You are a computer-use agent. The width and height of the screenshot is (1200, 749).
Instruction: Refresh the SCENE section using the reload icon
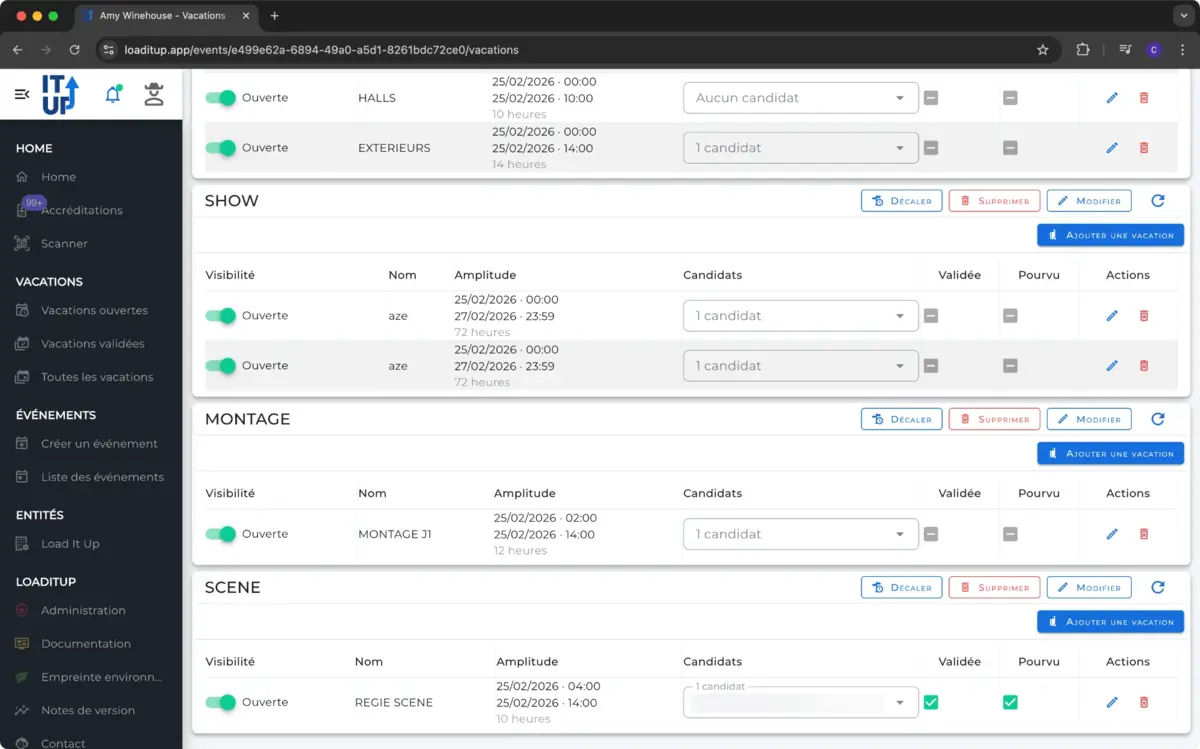pos(1158,588)
